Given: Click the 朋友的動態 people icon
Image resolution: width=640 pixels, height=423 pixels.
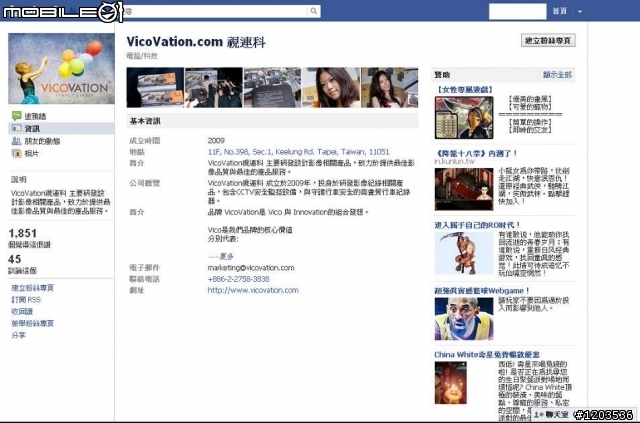Looking at the screenshot, I should point(16,141).
